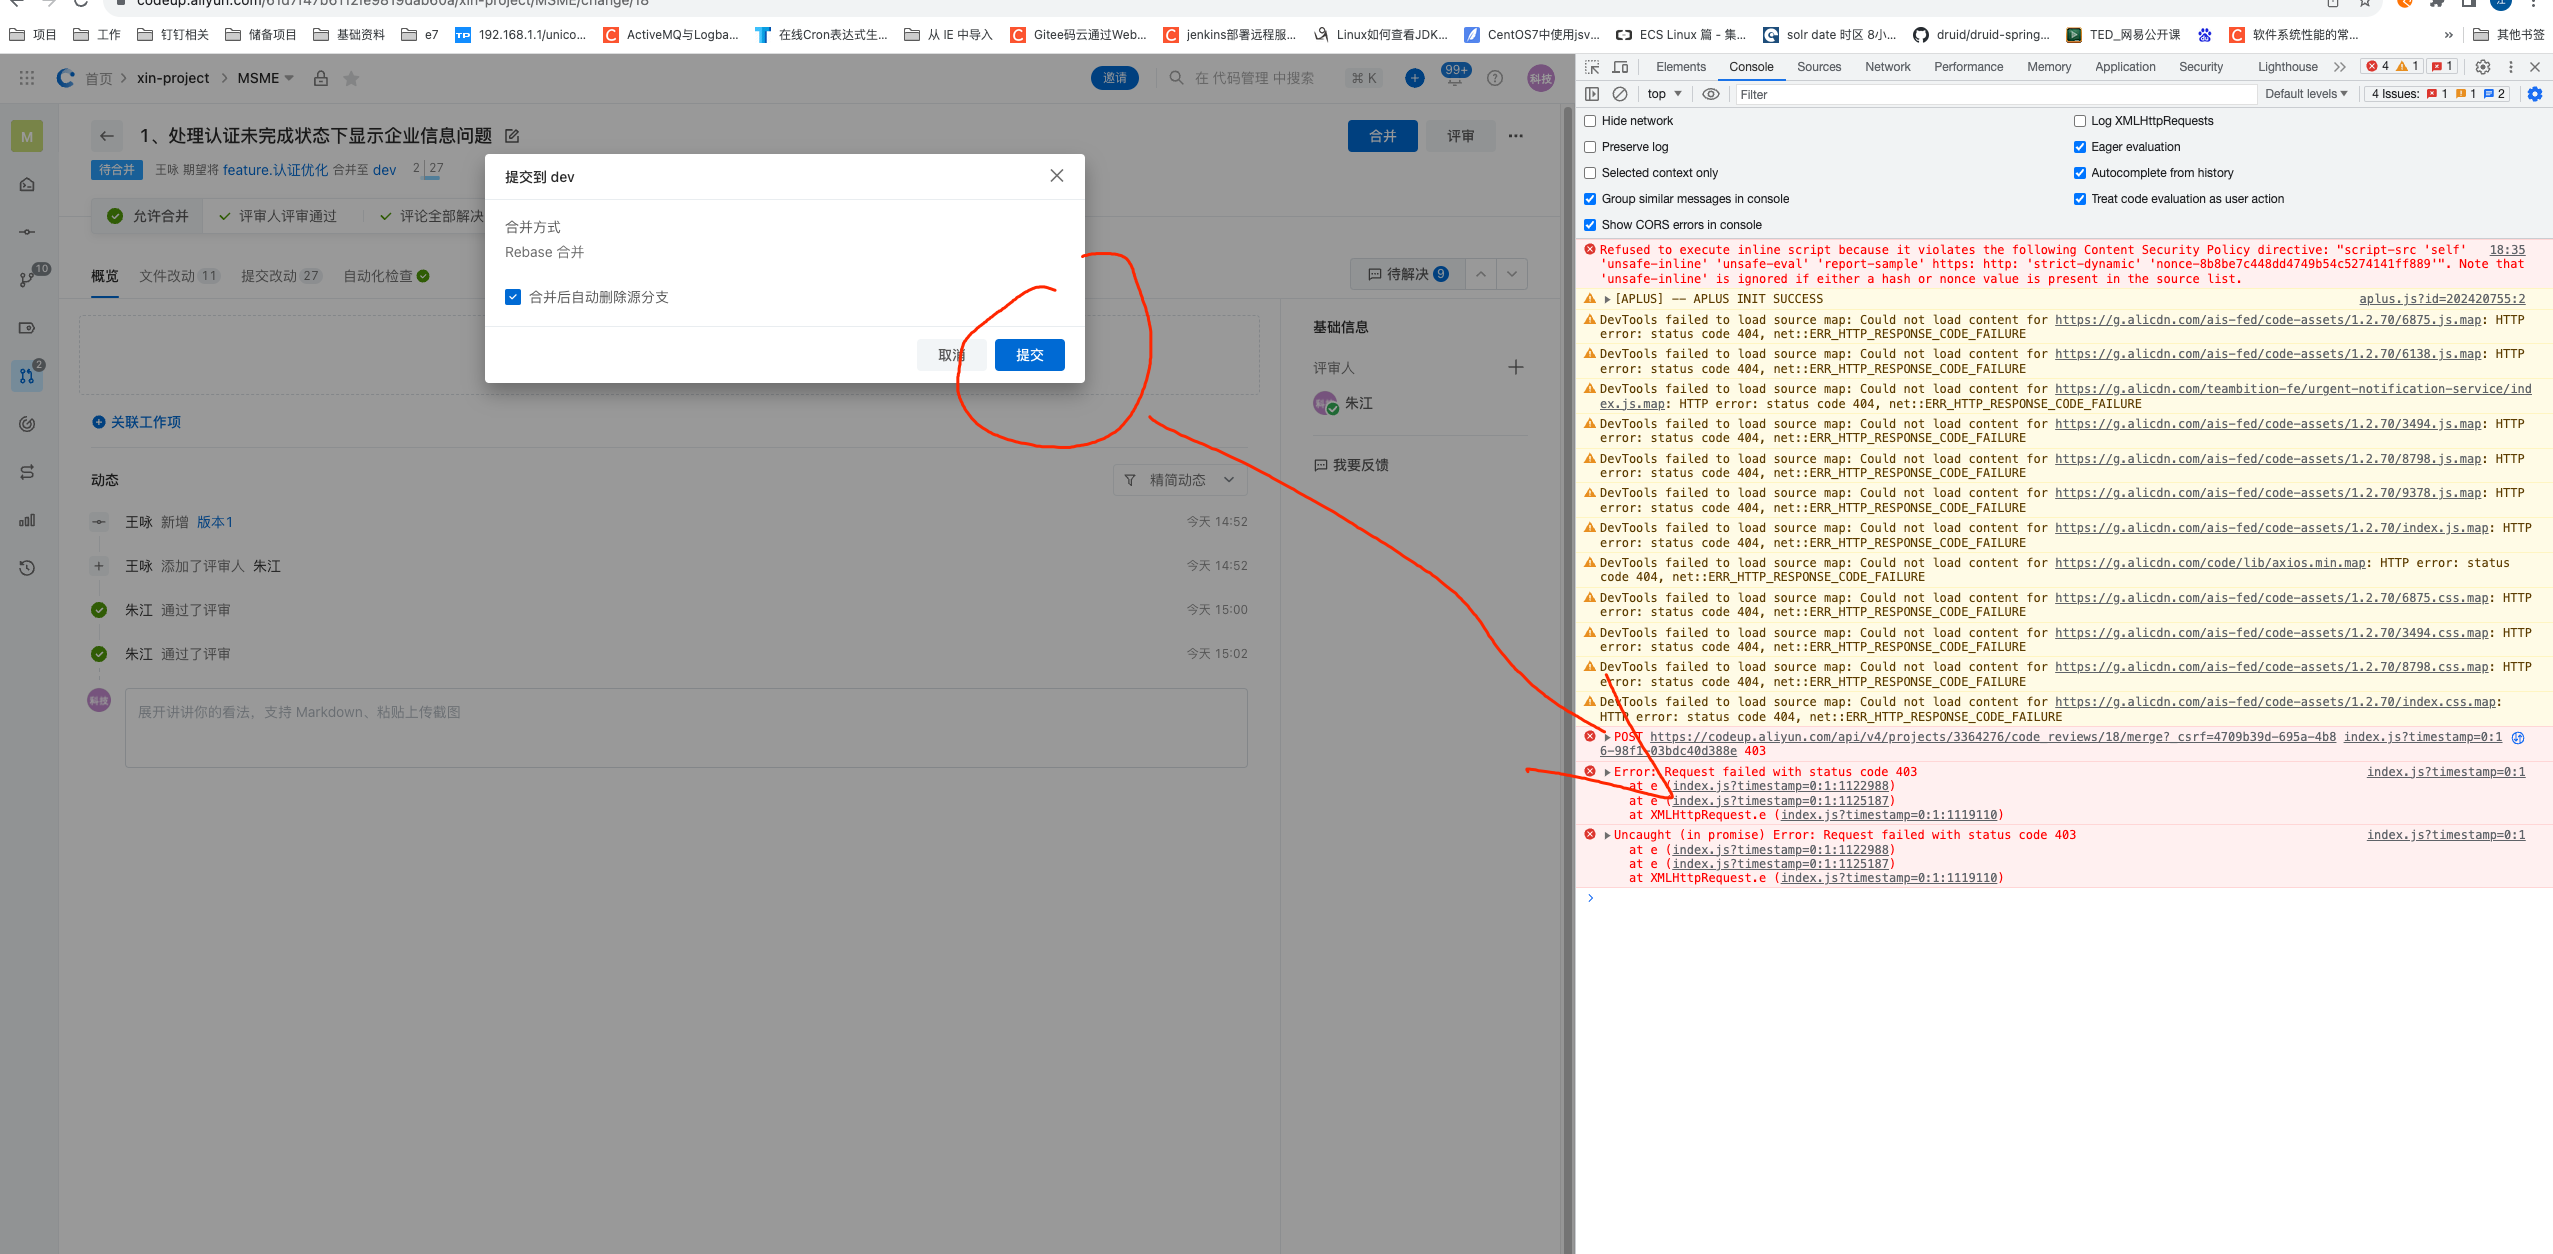Enable Selected context only checkbox
2553x1254 pixels.
1590,173
